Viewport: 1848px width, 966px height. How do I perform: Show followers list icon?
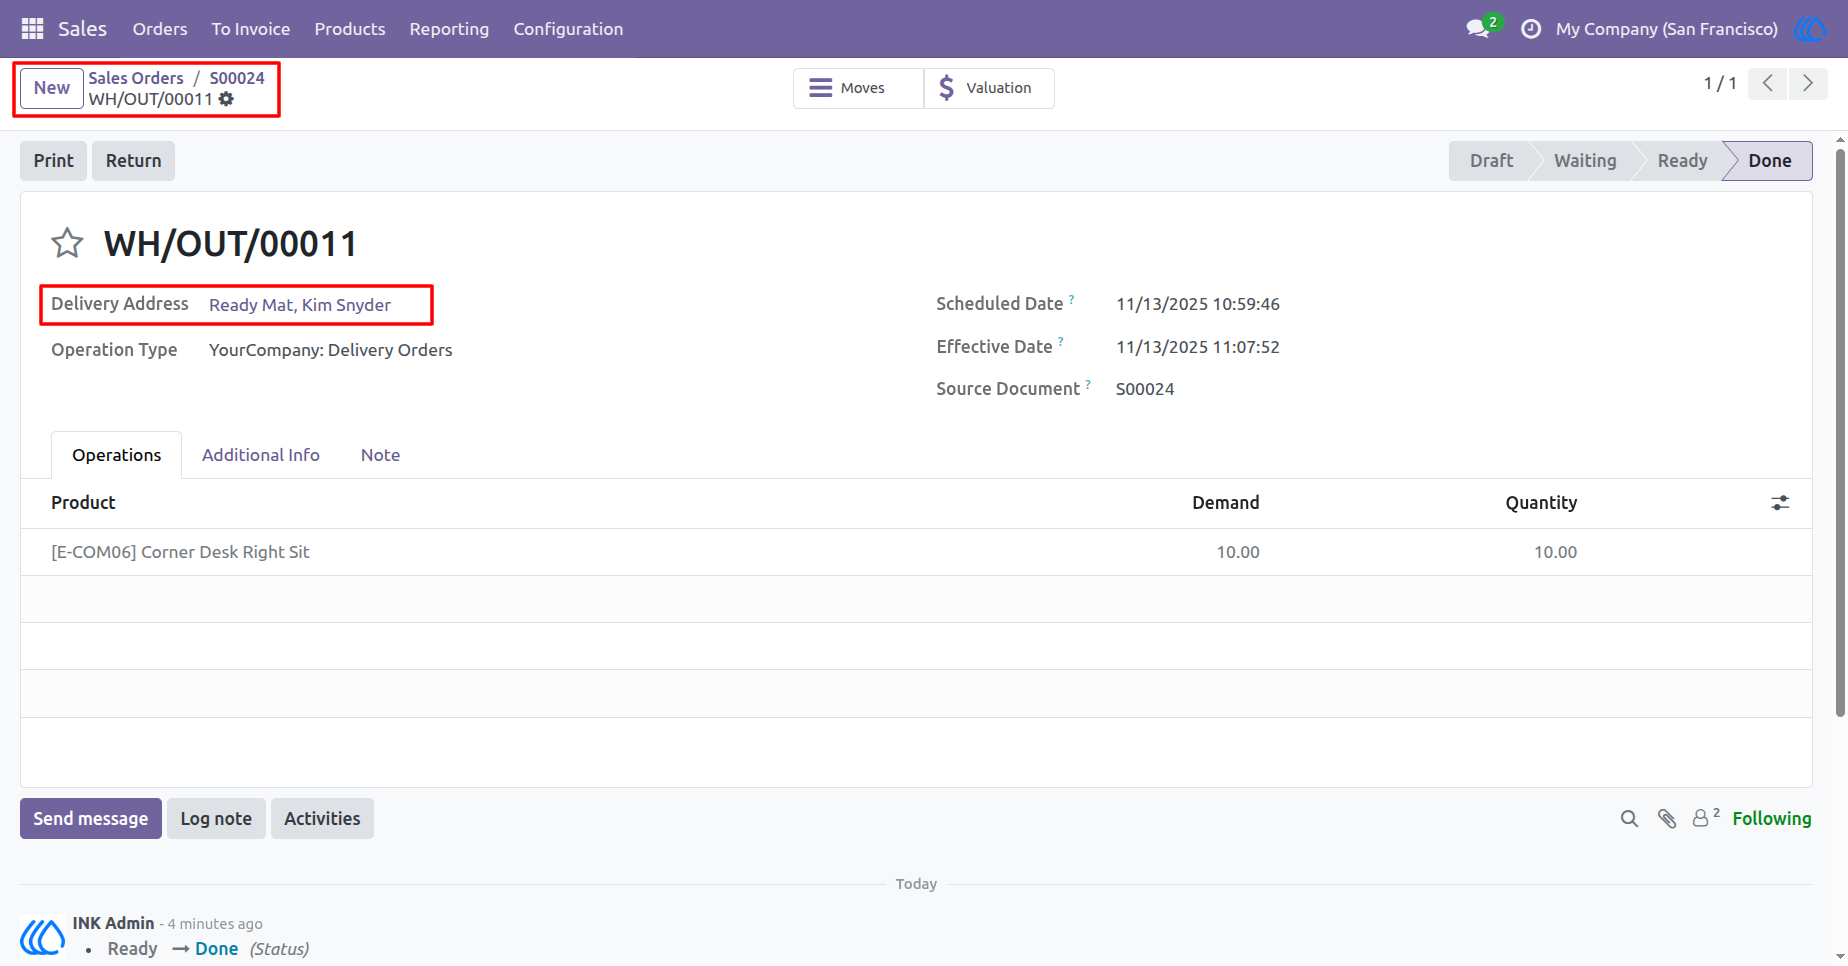pyautogui.click(x=1705, y=818)
